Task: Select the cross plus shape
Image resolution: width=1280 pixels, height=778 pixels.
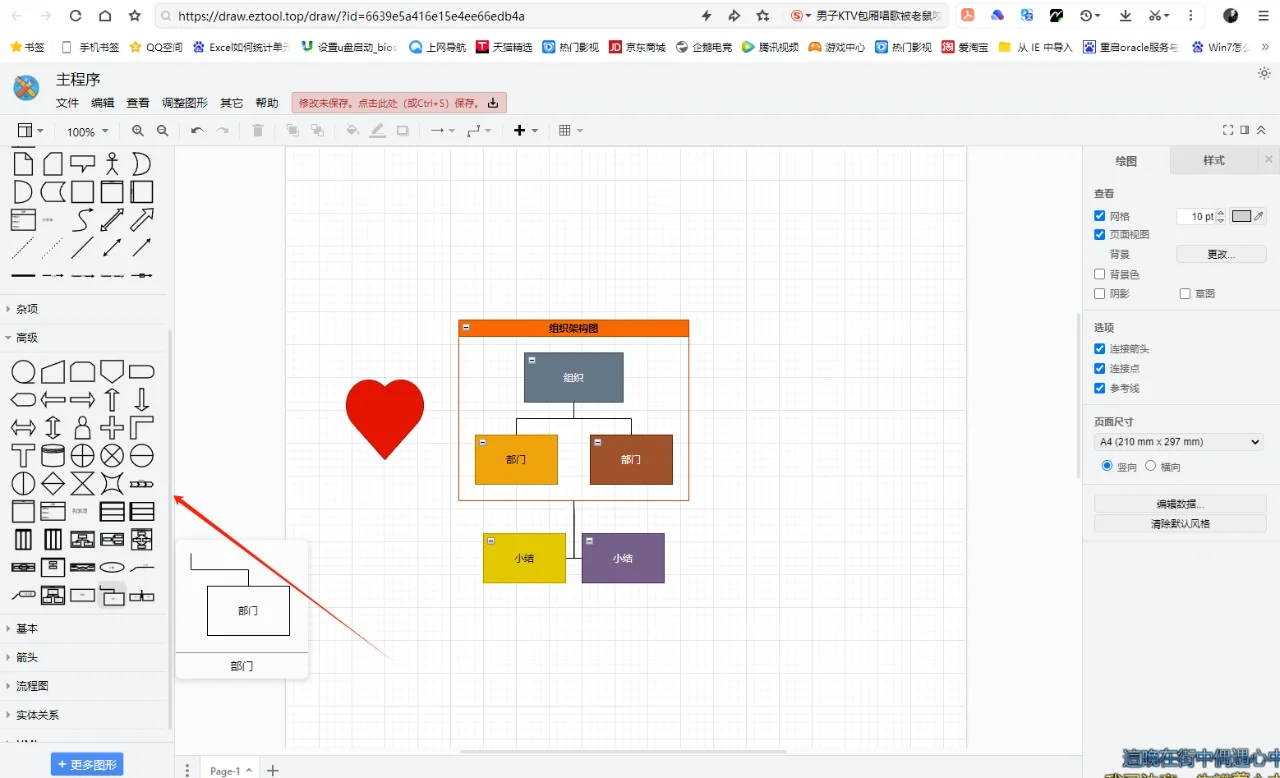Action: click(x=112, y=428)
